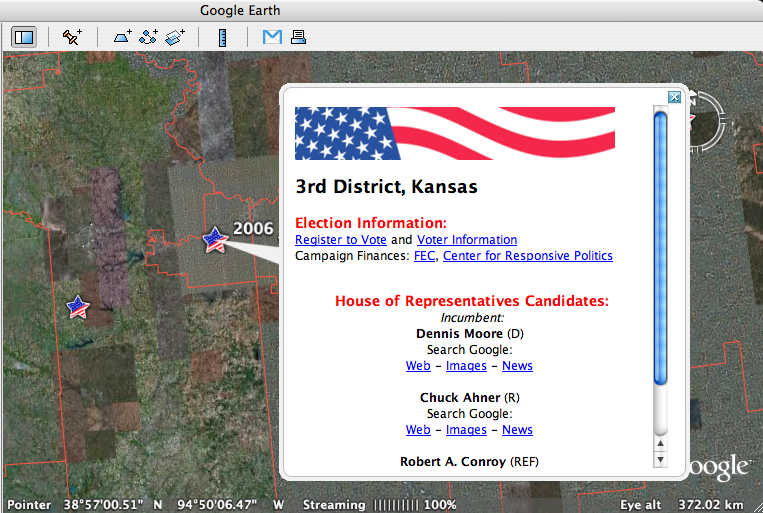
Task: Click the 'House of Representatives Candidates:' heading
Action: tap(472, 301)
